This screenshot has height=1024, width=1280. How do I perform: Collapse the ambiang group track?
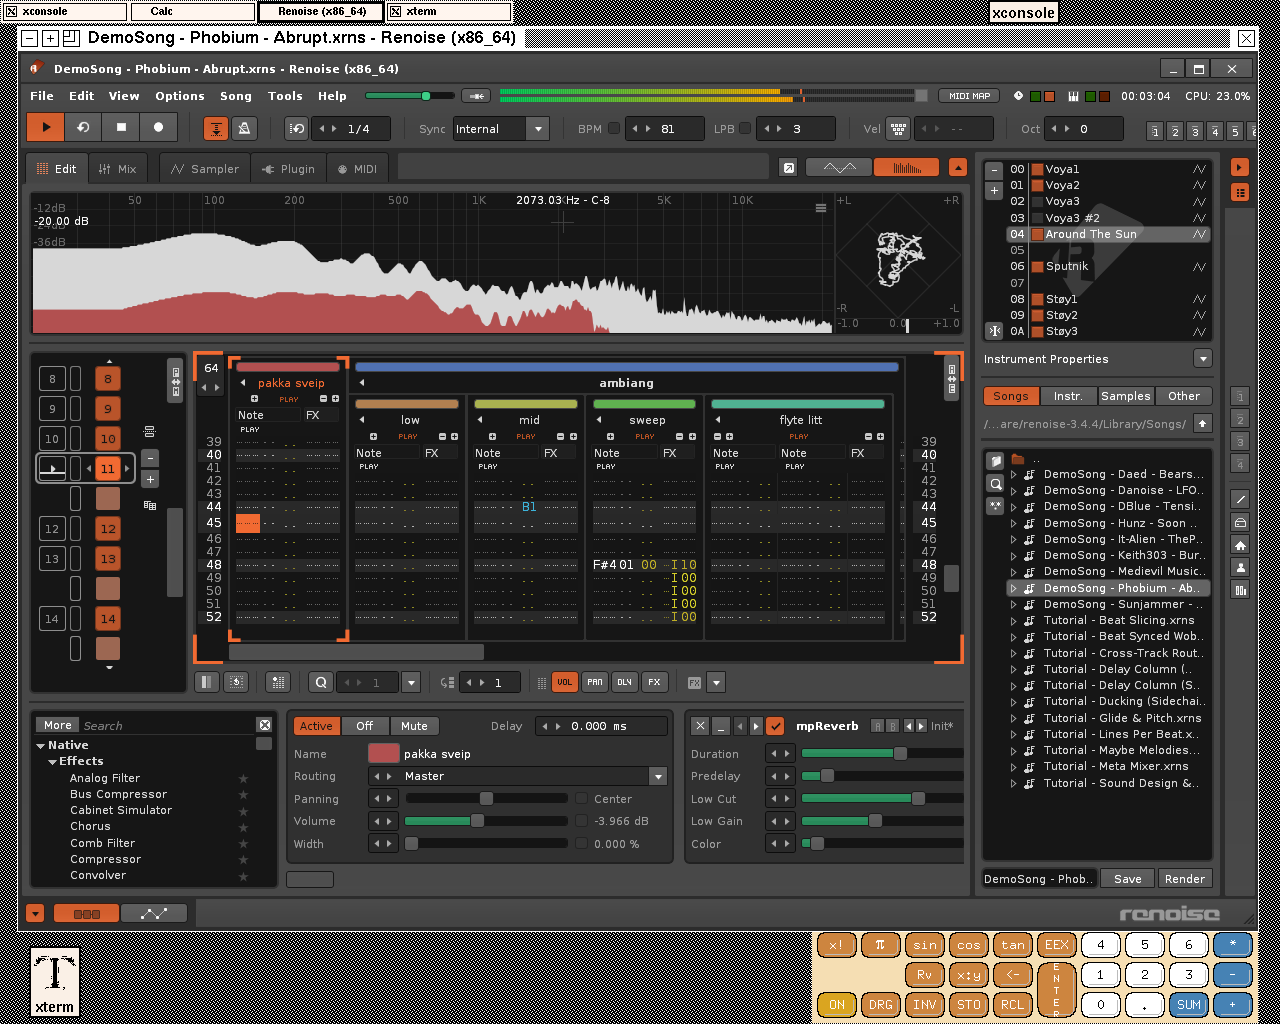(362, 383)
